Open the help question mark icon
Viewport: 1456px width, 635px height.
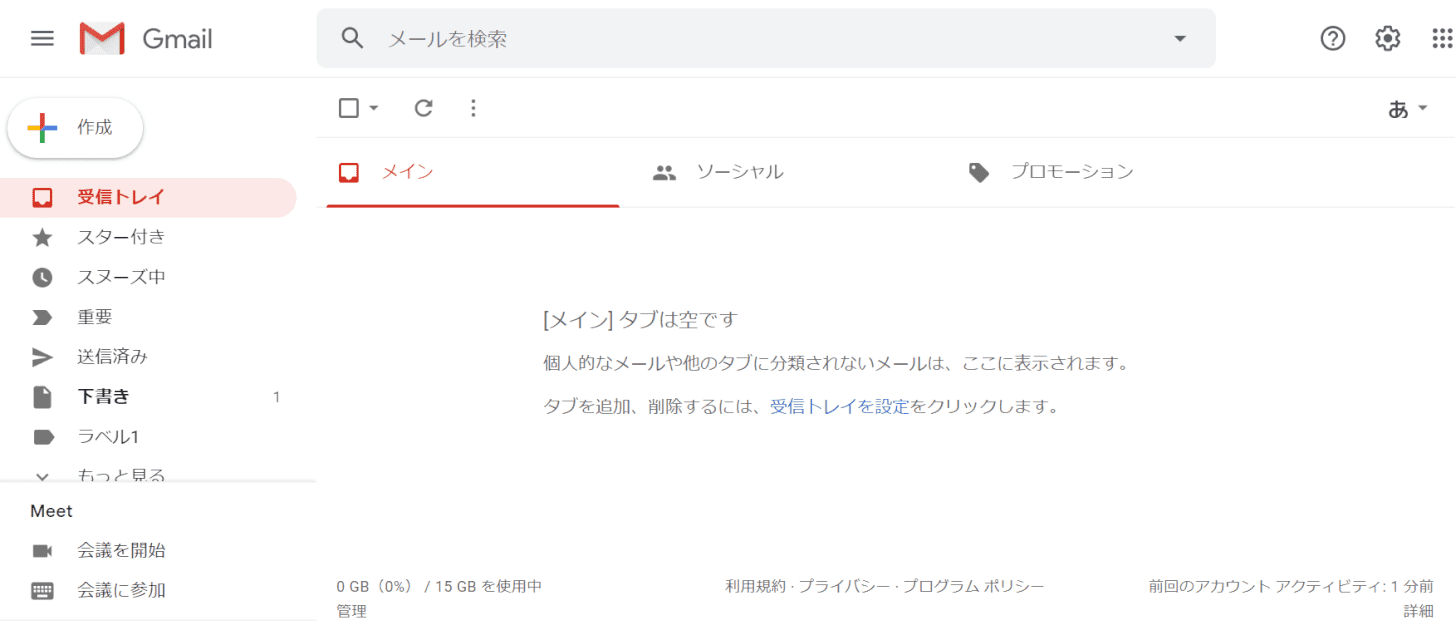1333,38
